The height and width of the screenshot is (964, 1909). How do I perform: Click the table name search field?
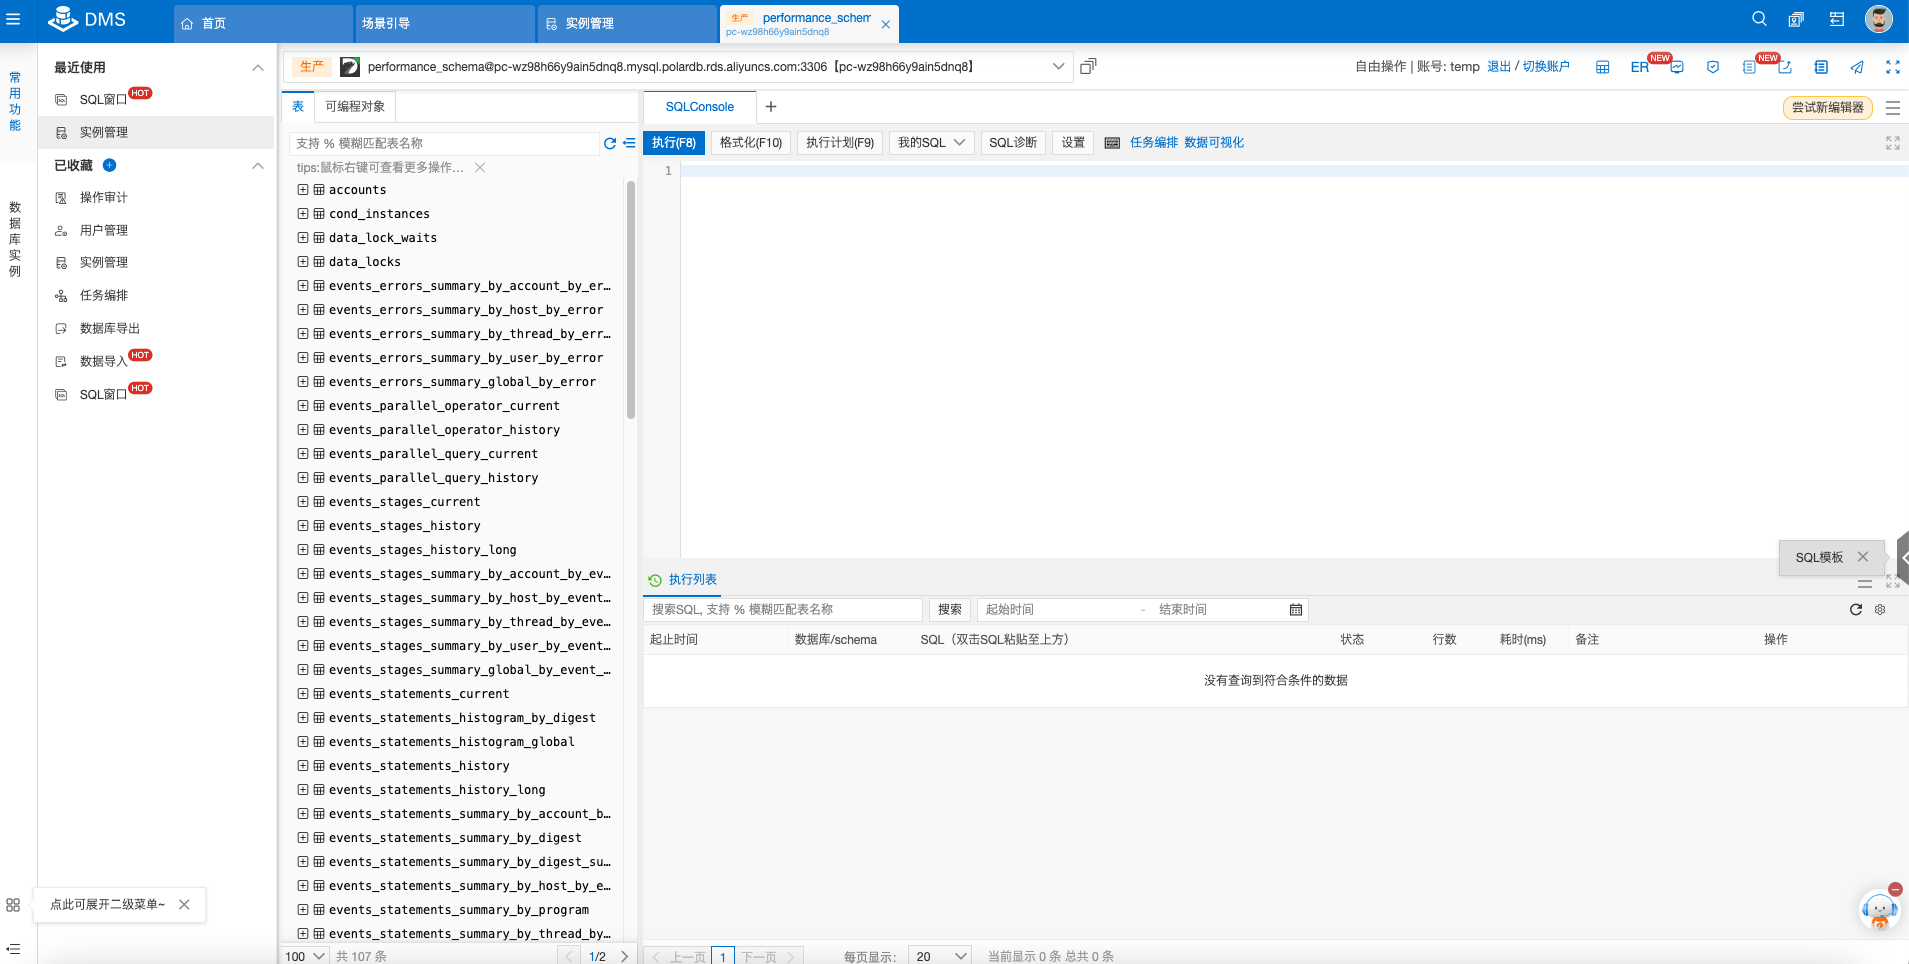coord(445,143)
